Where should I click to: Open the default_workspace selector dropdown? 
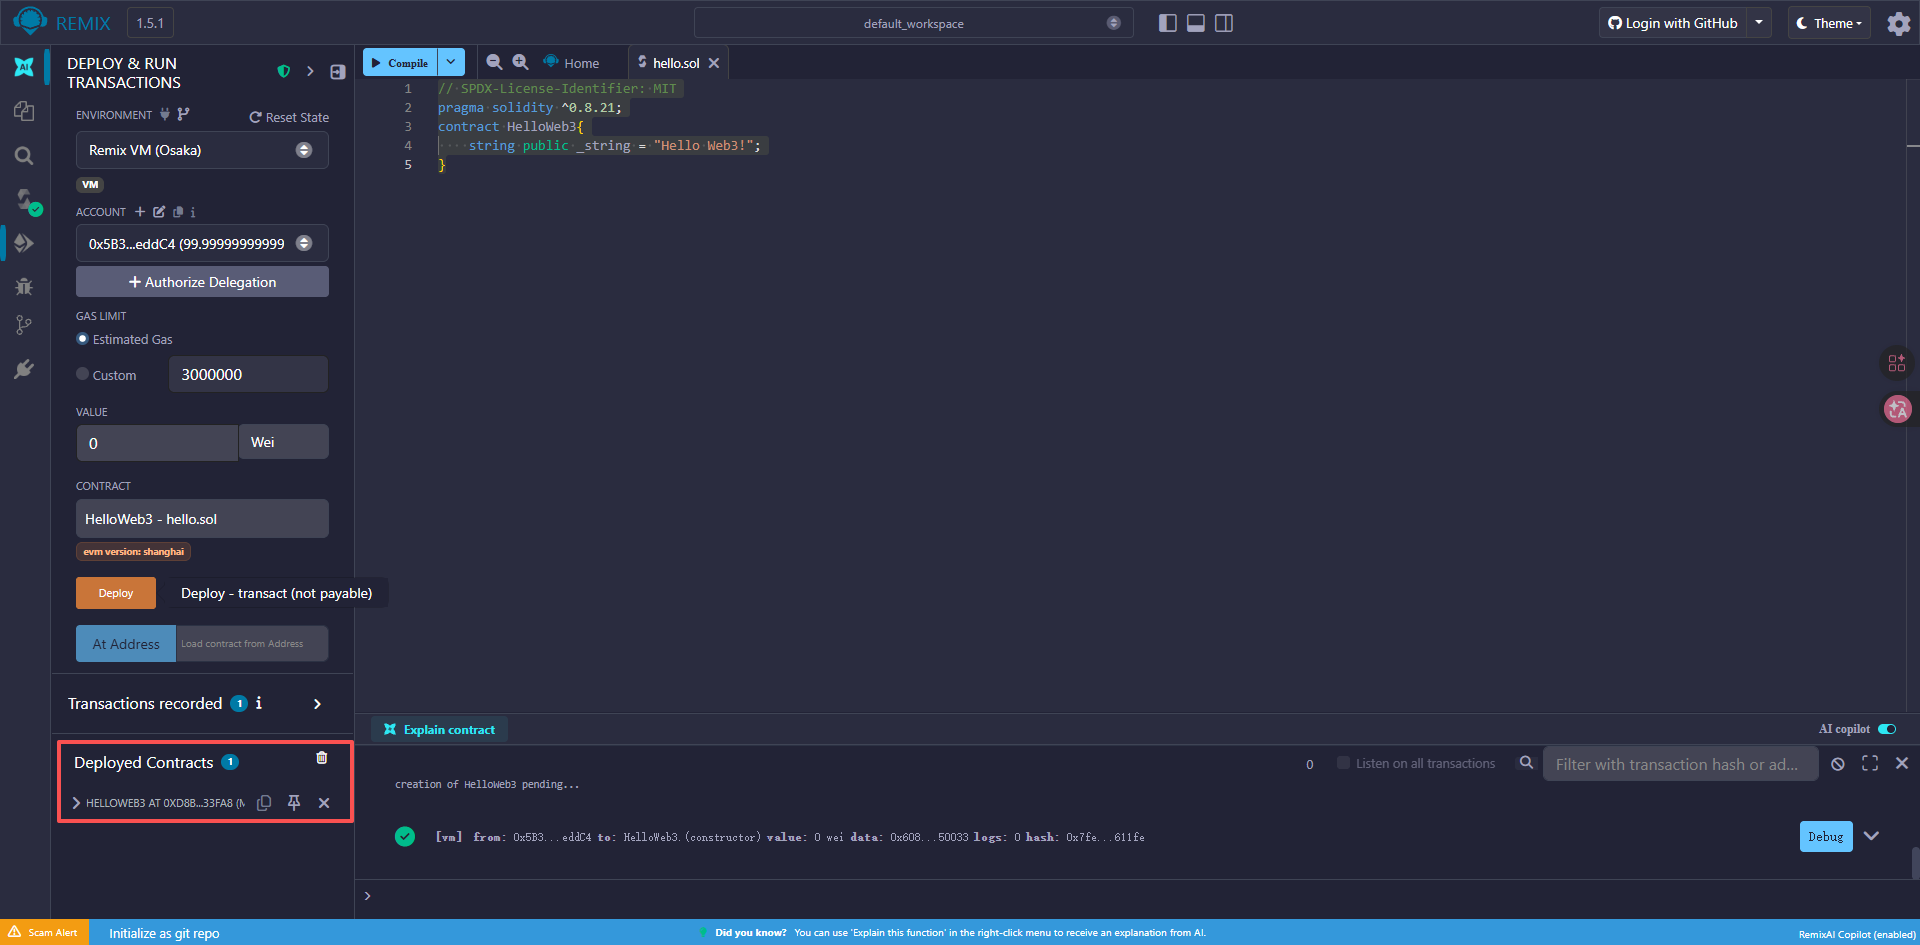tap(914, 23)
